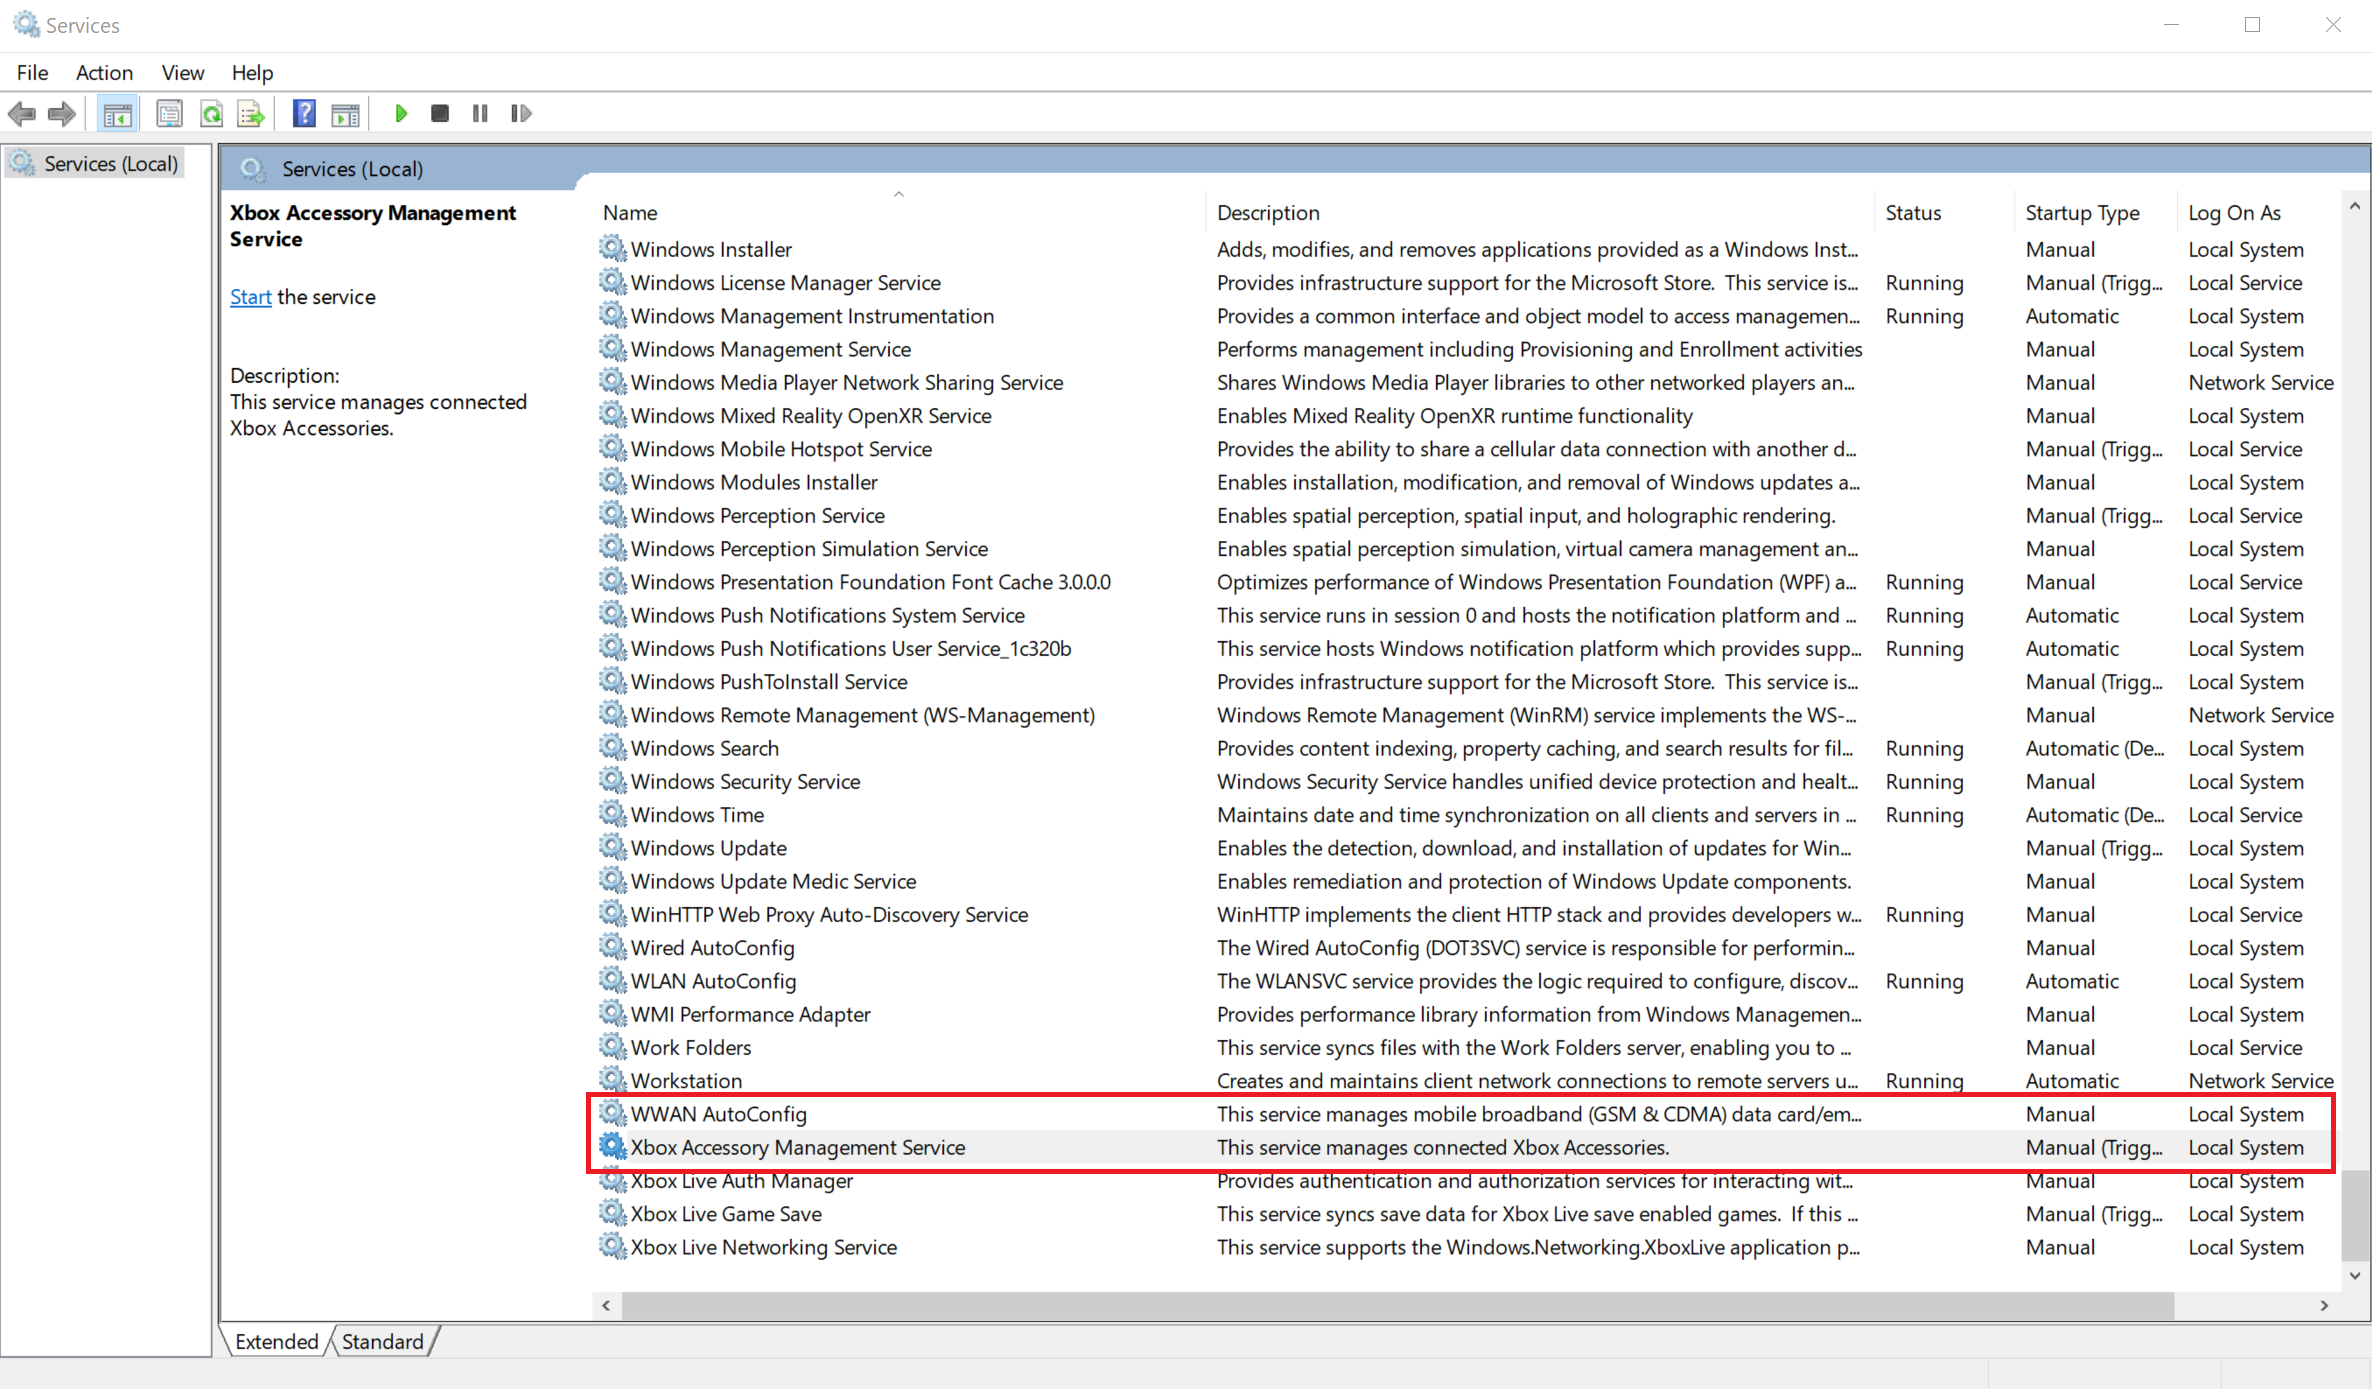Click the Forward arrow toolbar icon
The height and width of the screenshot is (1389, 2372).
(x=62, y=114)
